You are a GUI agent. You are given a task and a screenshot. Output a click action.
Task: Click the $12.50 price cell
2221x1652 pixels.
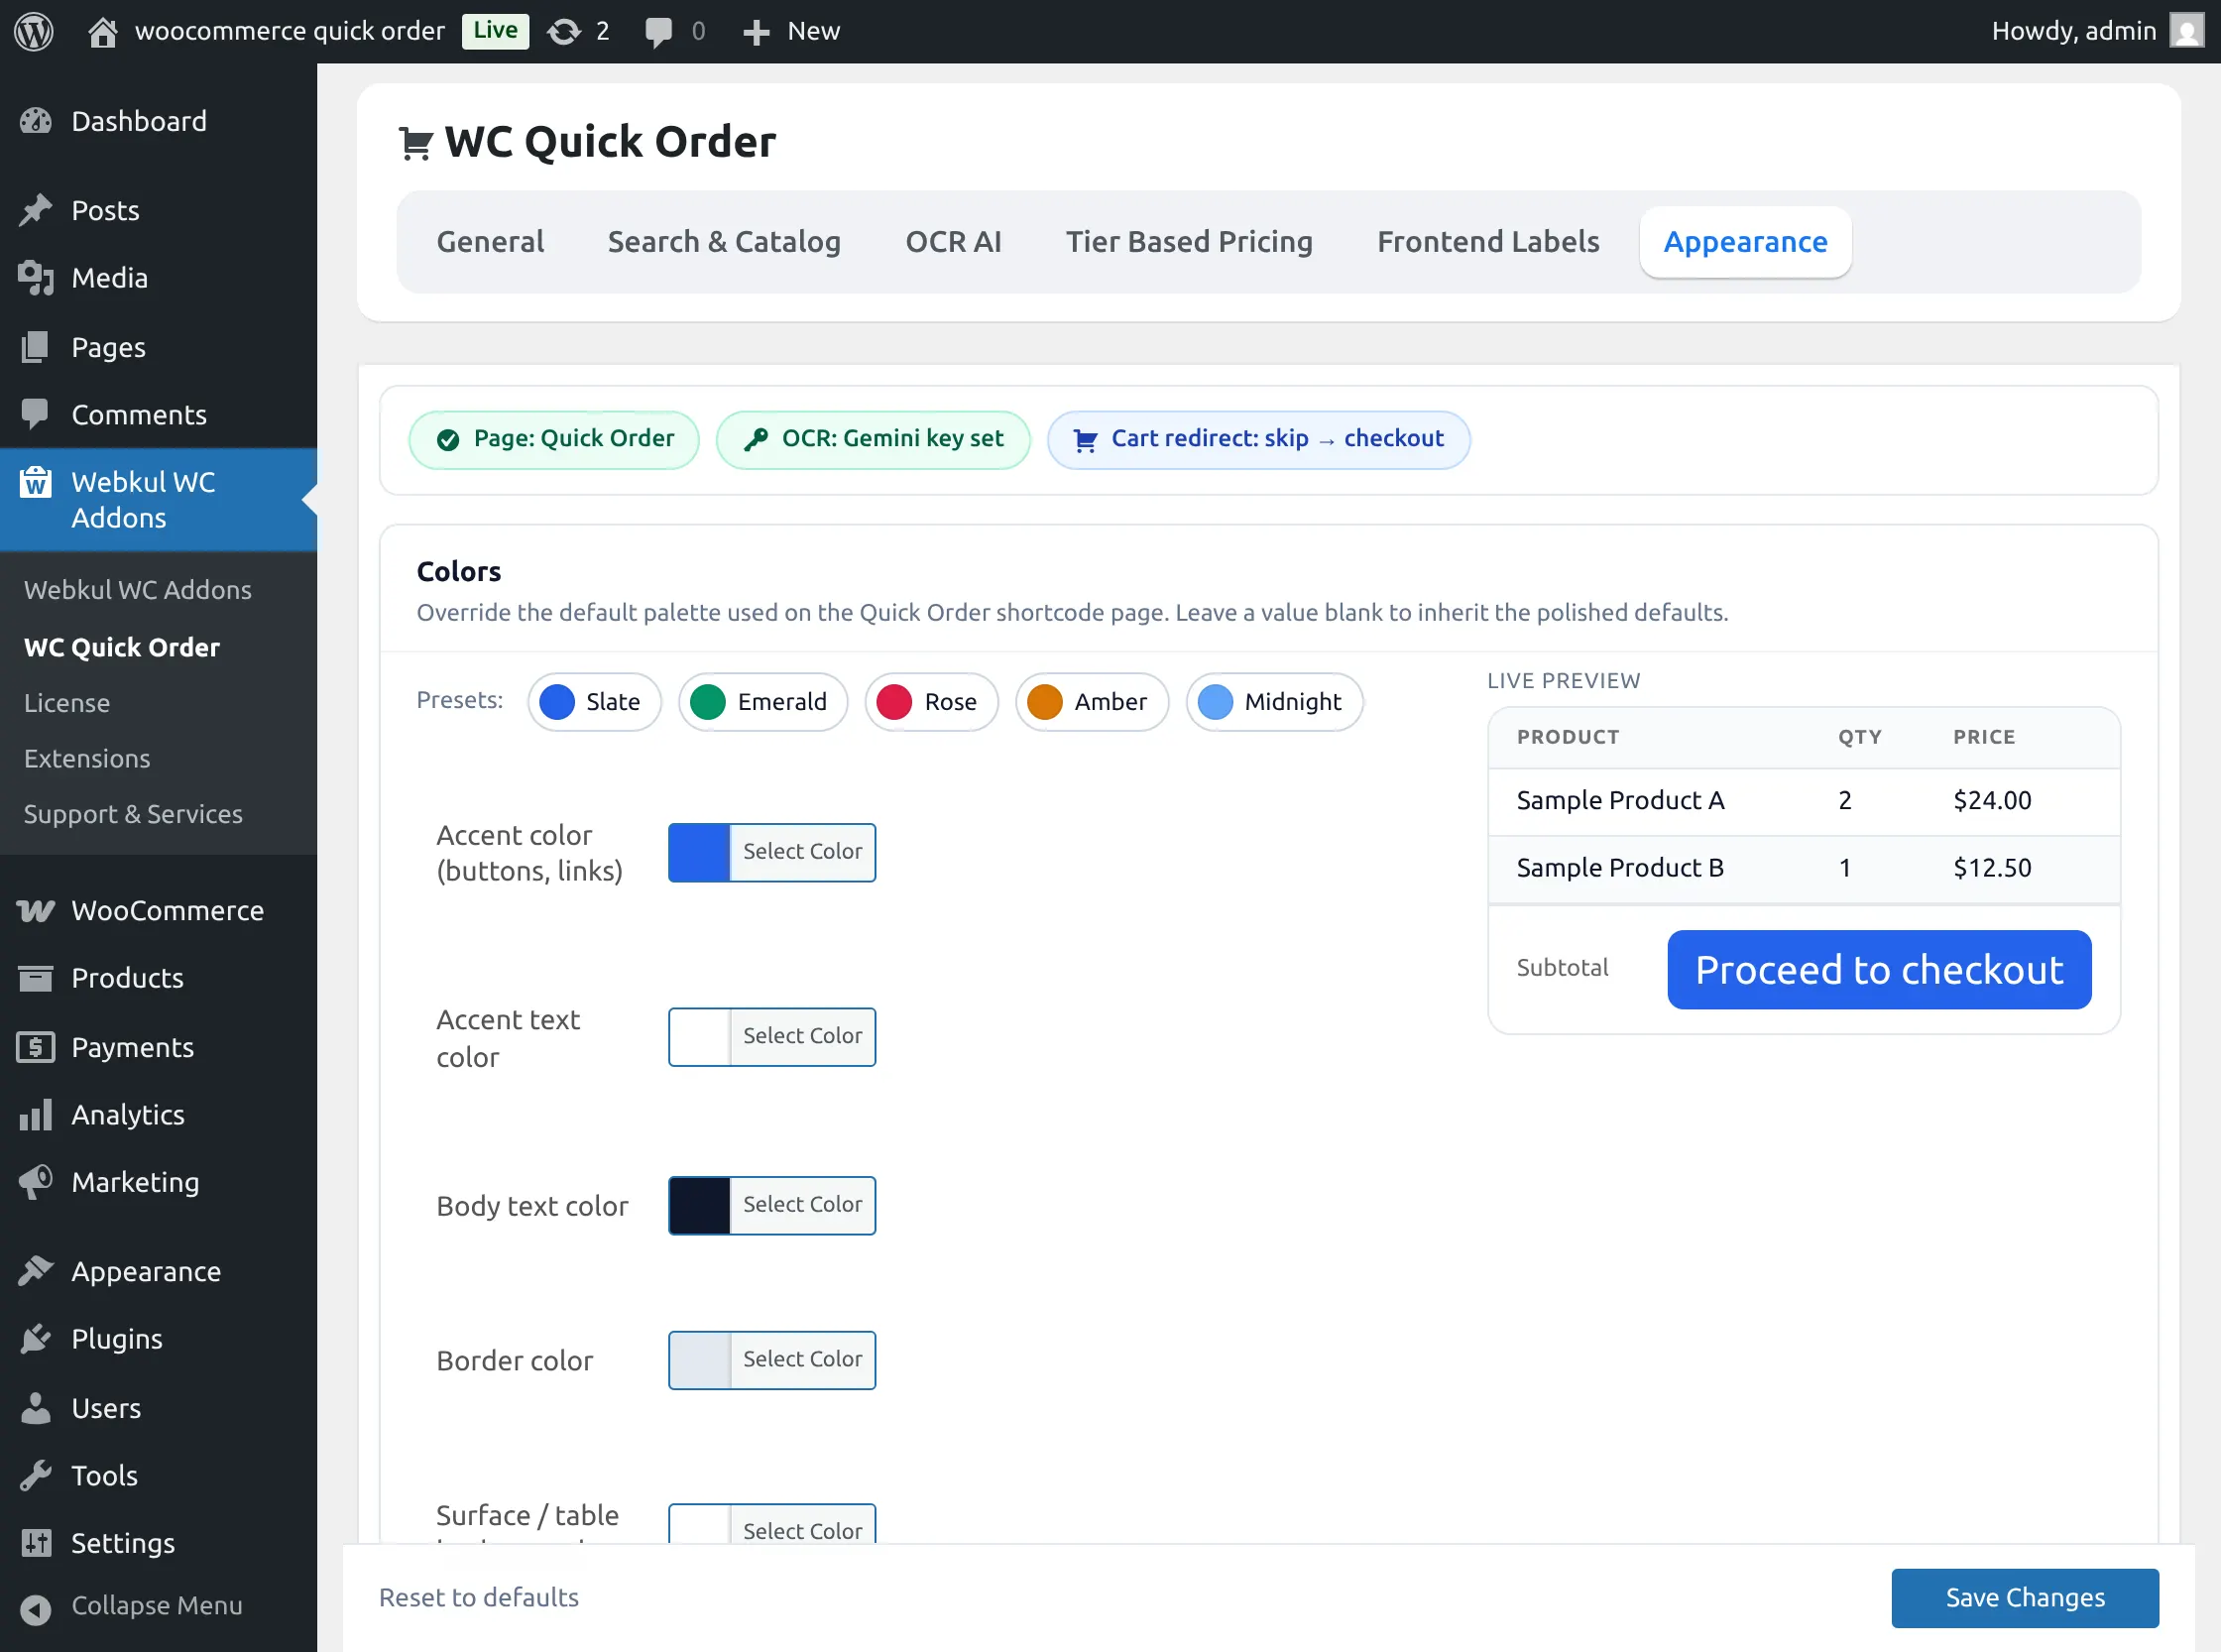1992,868
